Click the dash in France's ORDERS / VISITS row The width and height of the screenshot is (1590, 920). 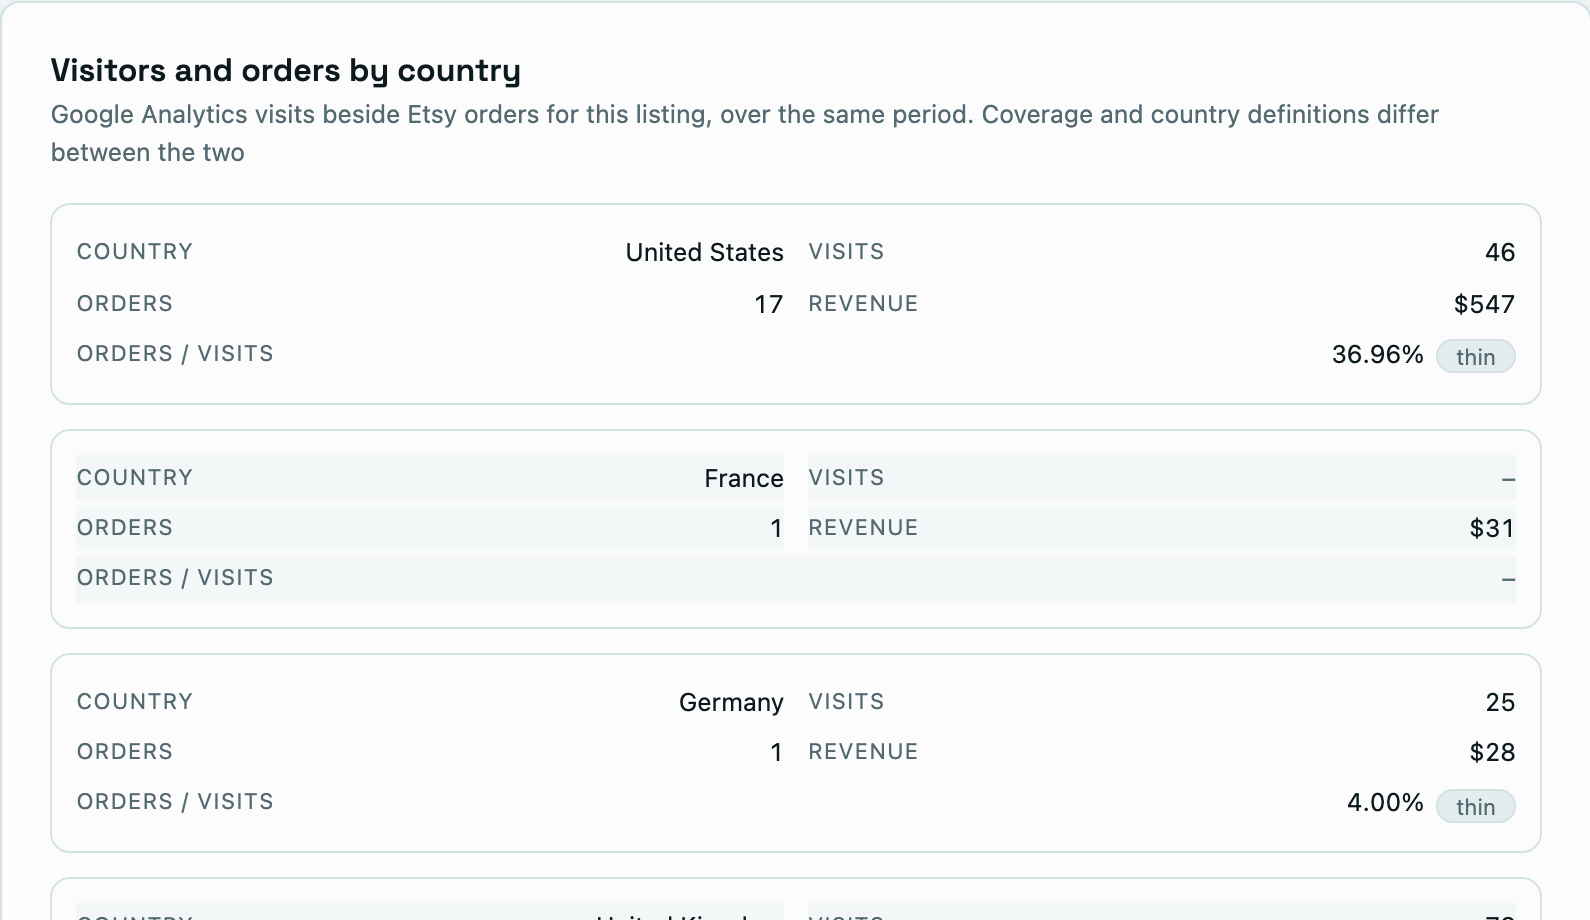click(1508, 580)
